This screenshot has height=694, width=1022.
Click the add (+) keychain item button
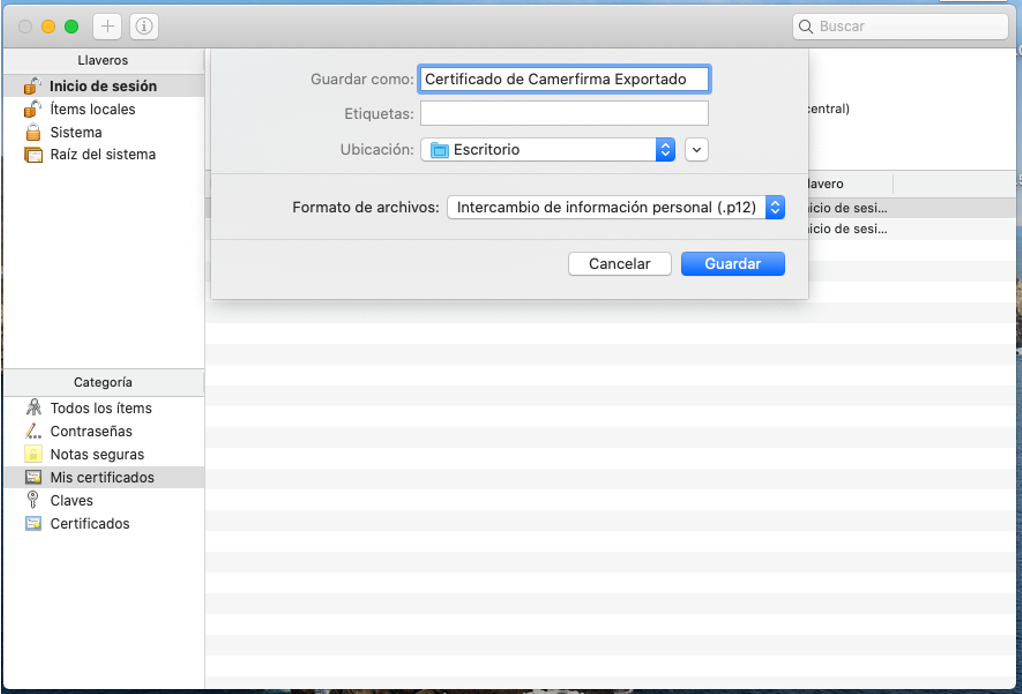[108, 26]
